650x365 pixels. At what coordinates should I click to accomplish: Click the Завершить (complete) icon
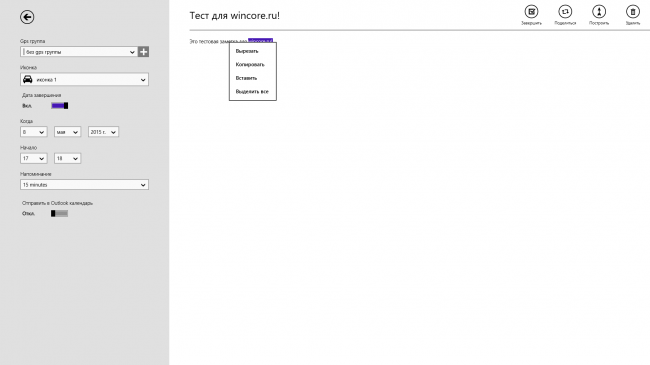point(531,12)
